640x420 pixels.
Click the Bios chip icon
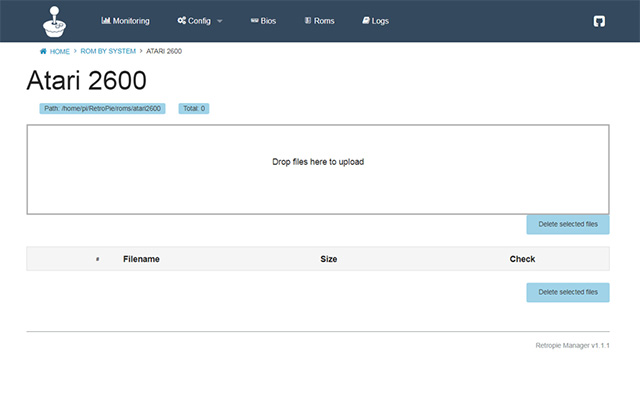point(255,20)
